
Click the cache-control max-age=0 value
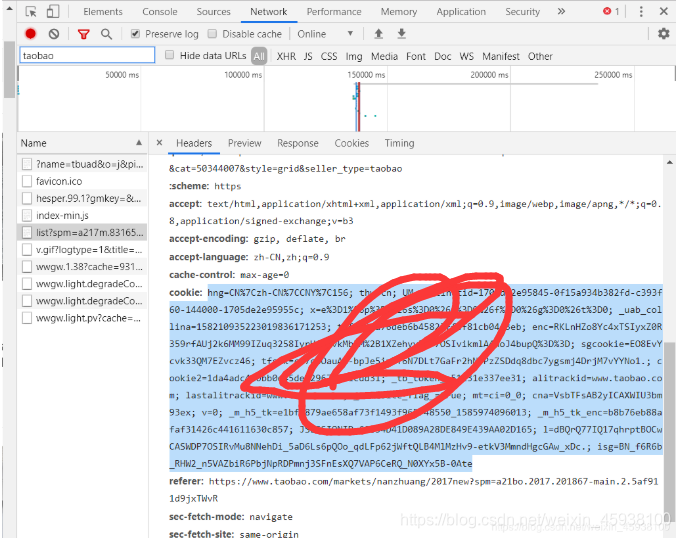point(264,275)
